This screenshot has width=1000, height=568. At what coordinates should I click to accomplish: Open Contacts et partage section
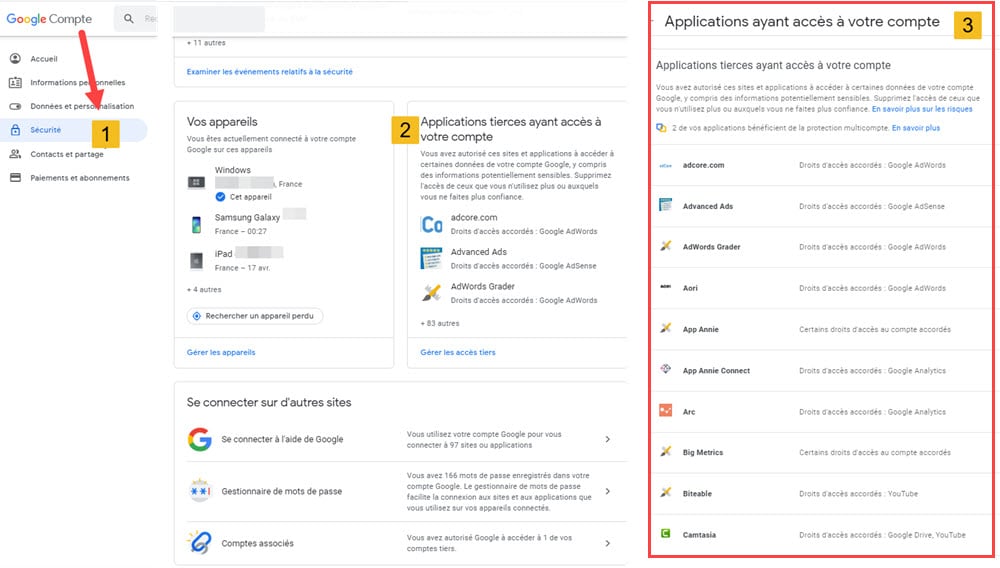tap(66, 154)
